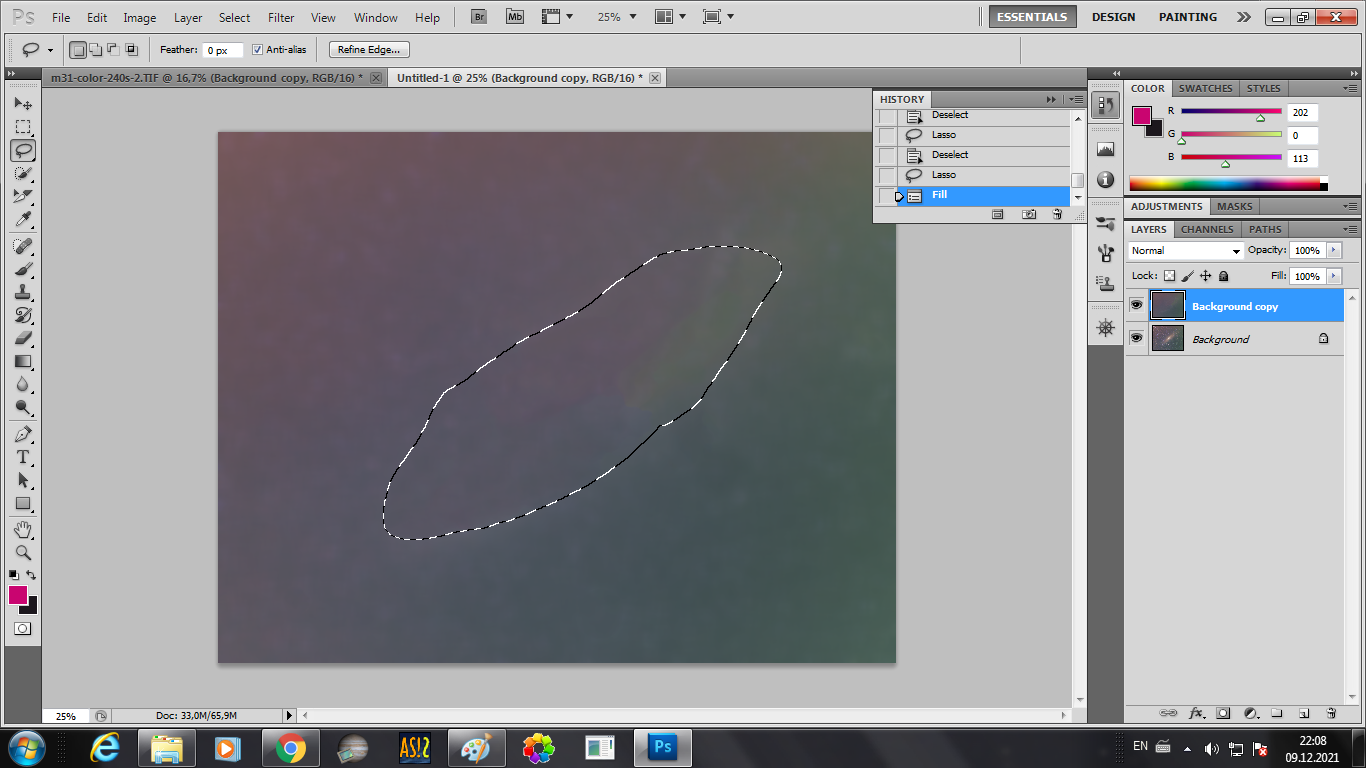Image resolution: width=1366 pixels, height=768 pixels.
Task: Open the Select menu
Action: tap(234, 18)
